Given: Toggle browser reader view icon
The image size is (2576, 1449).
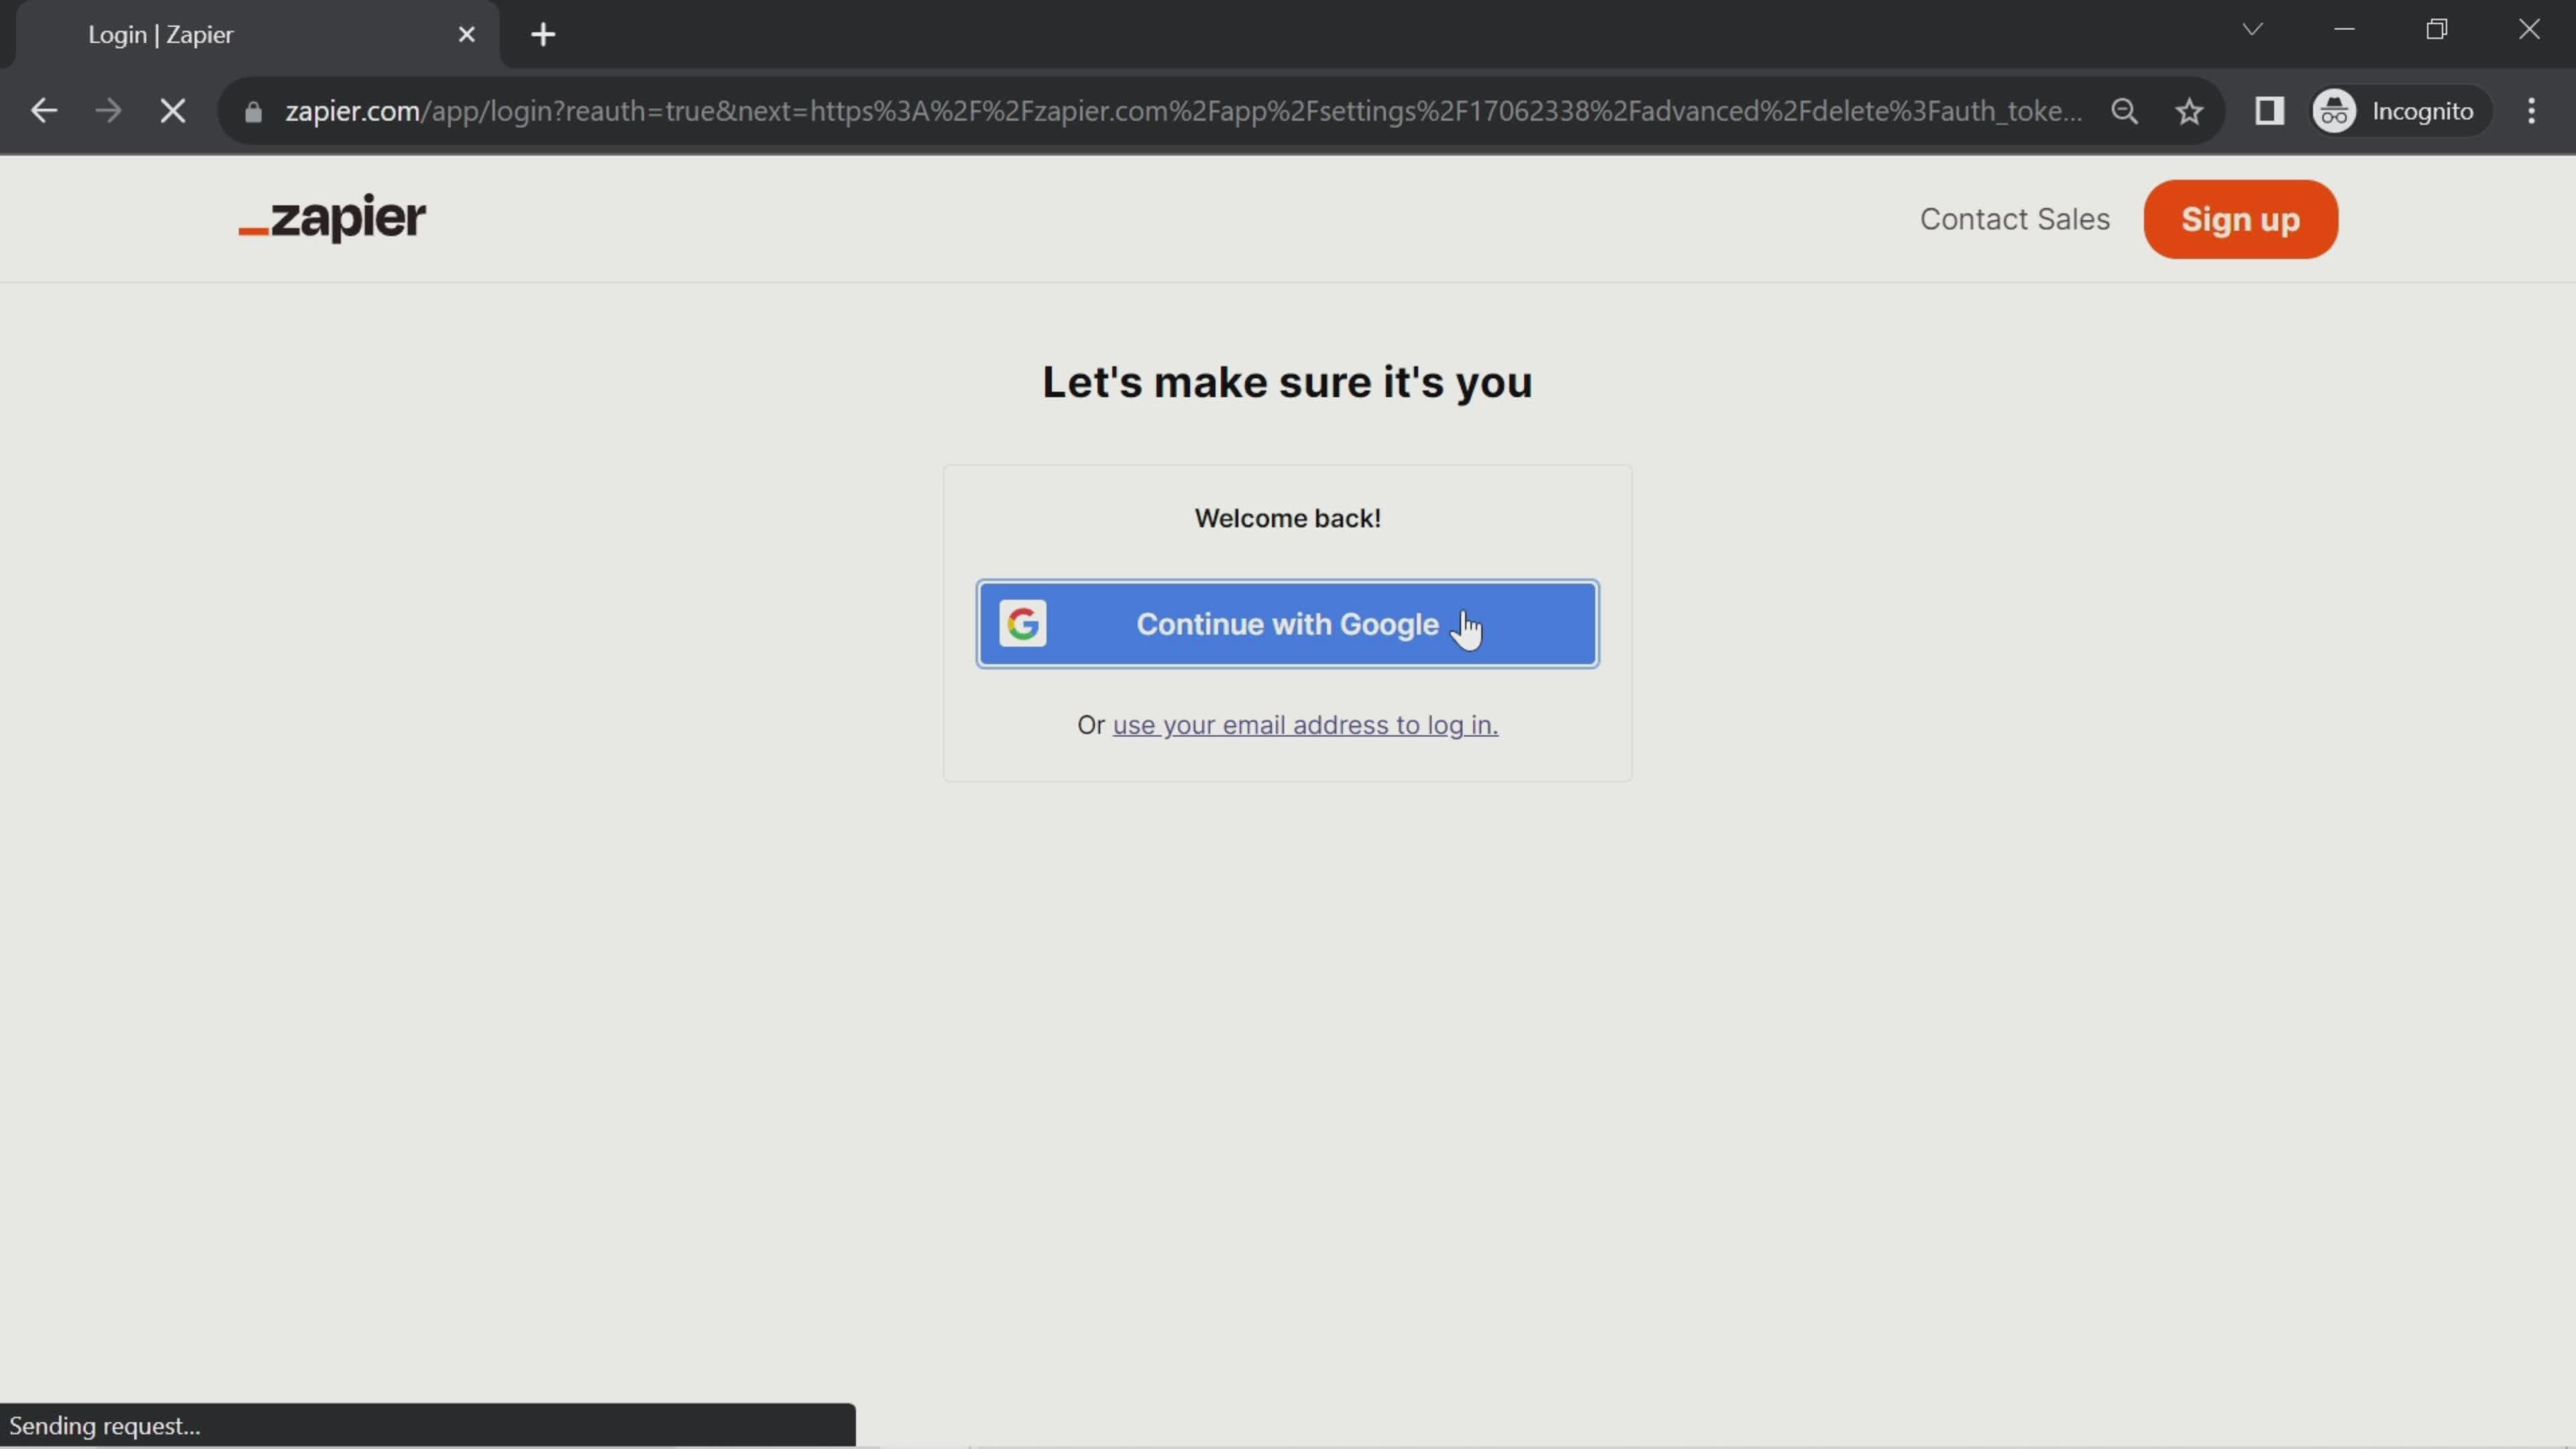Looking at the screenshot, I should 2271,110.
